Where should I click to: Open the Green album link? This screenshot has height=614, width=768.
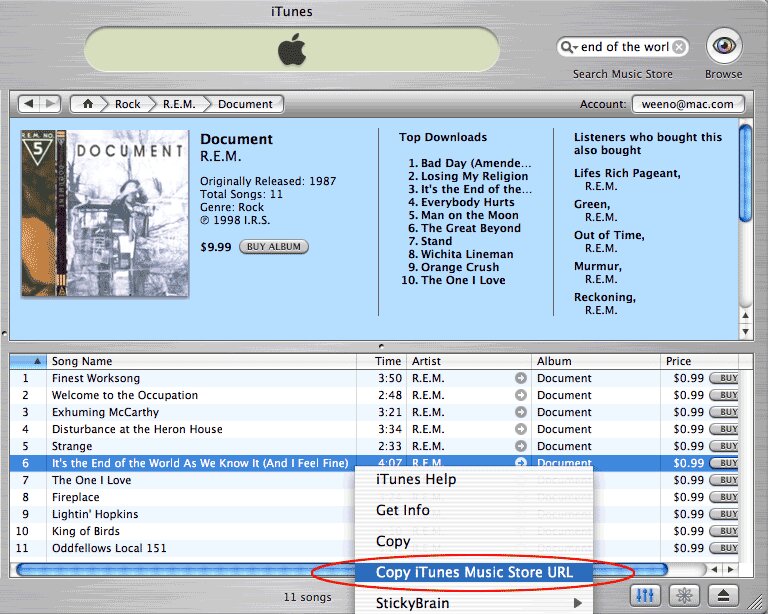tap(592, 204)
